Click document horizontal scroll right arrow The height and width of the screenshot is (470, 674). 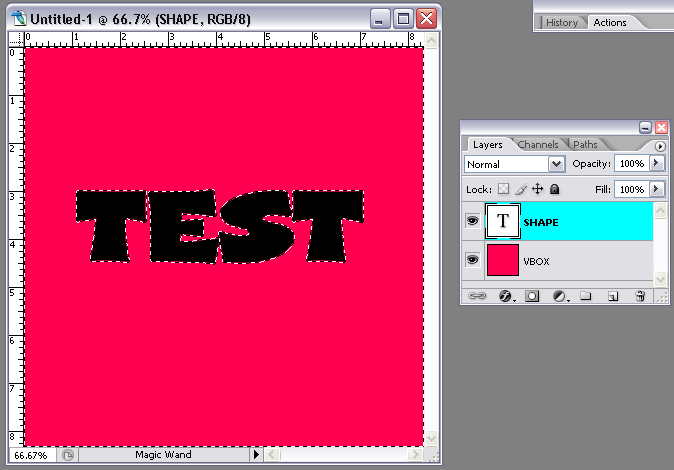point(415,455)
